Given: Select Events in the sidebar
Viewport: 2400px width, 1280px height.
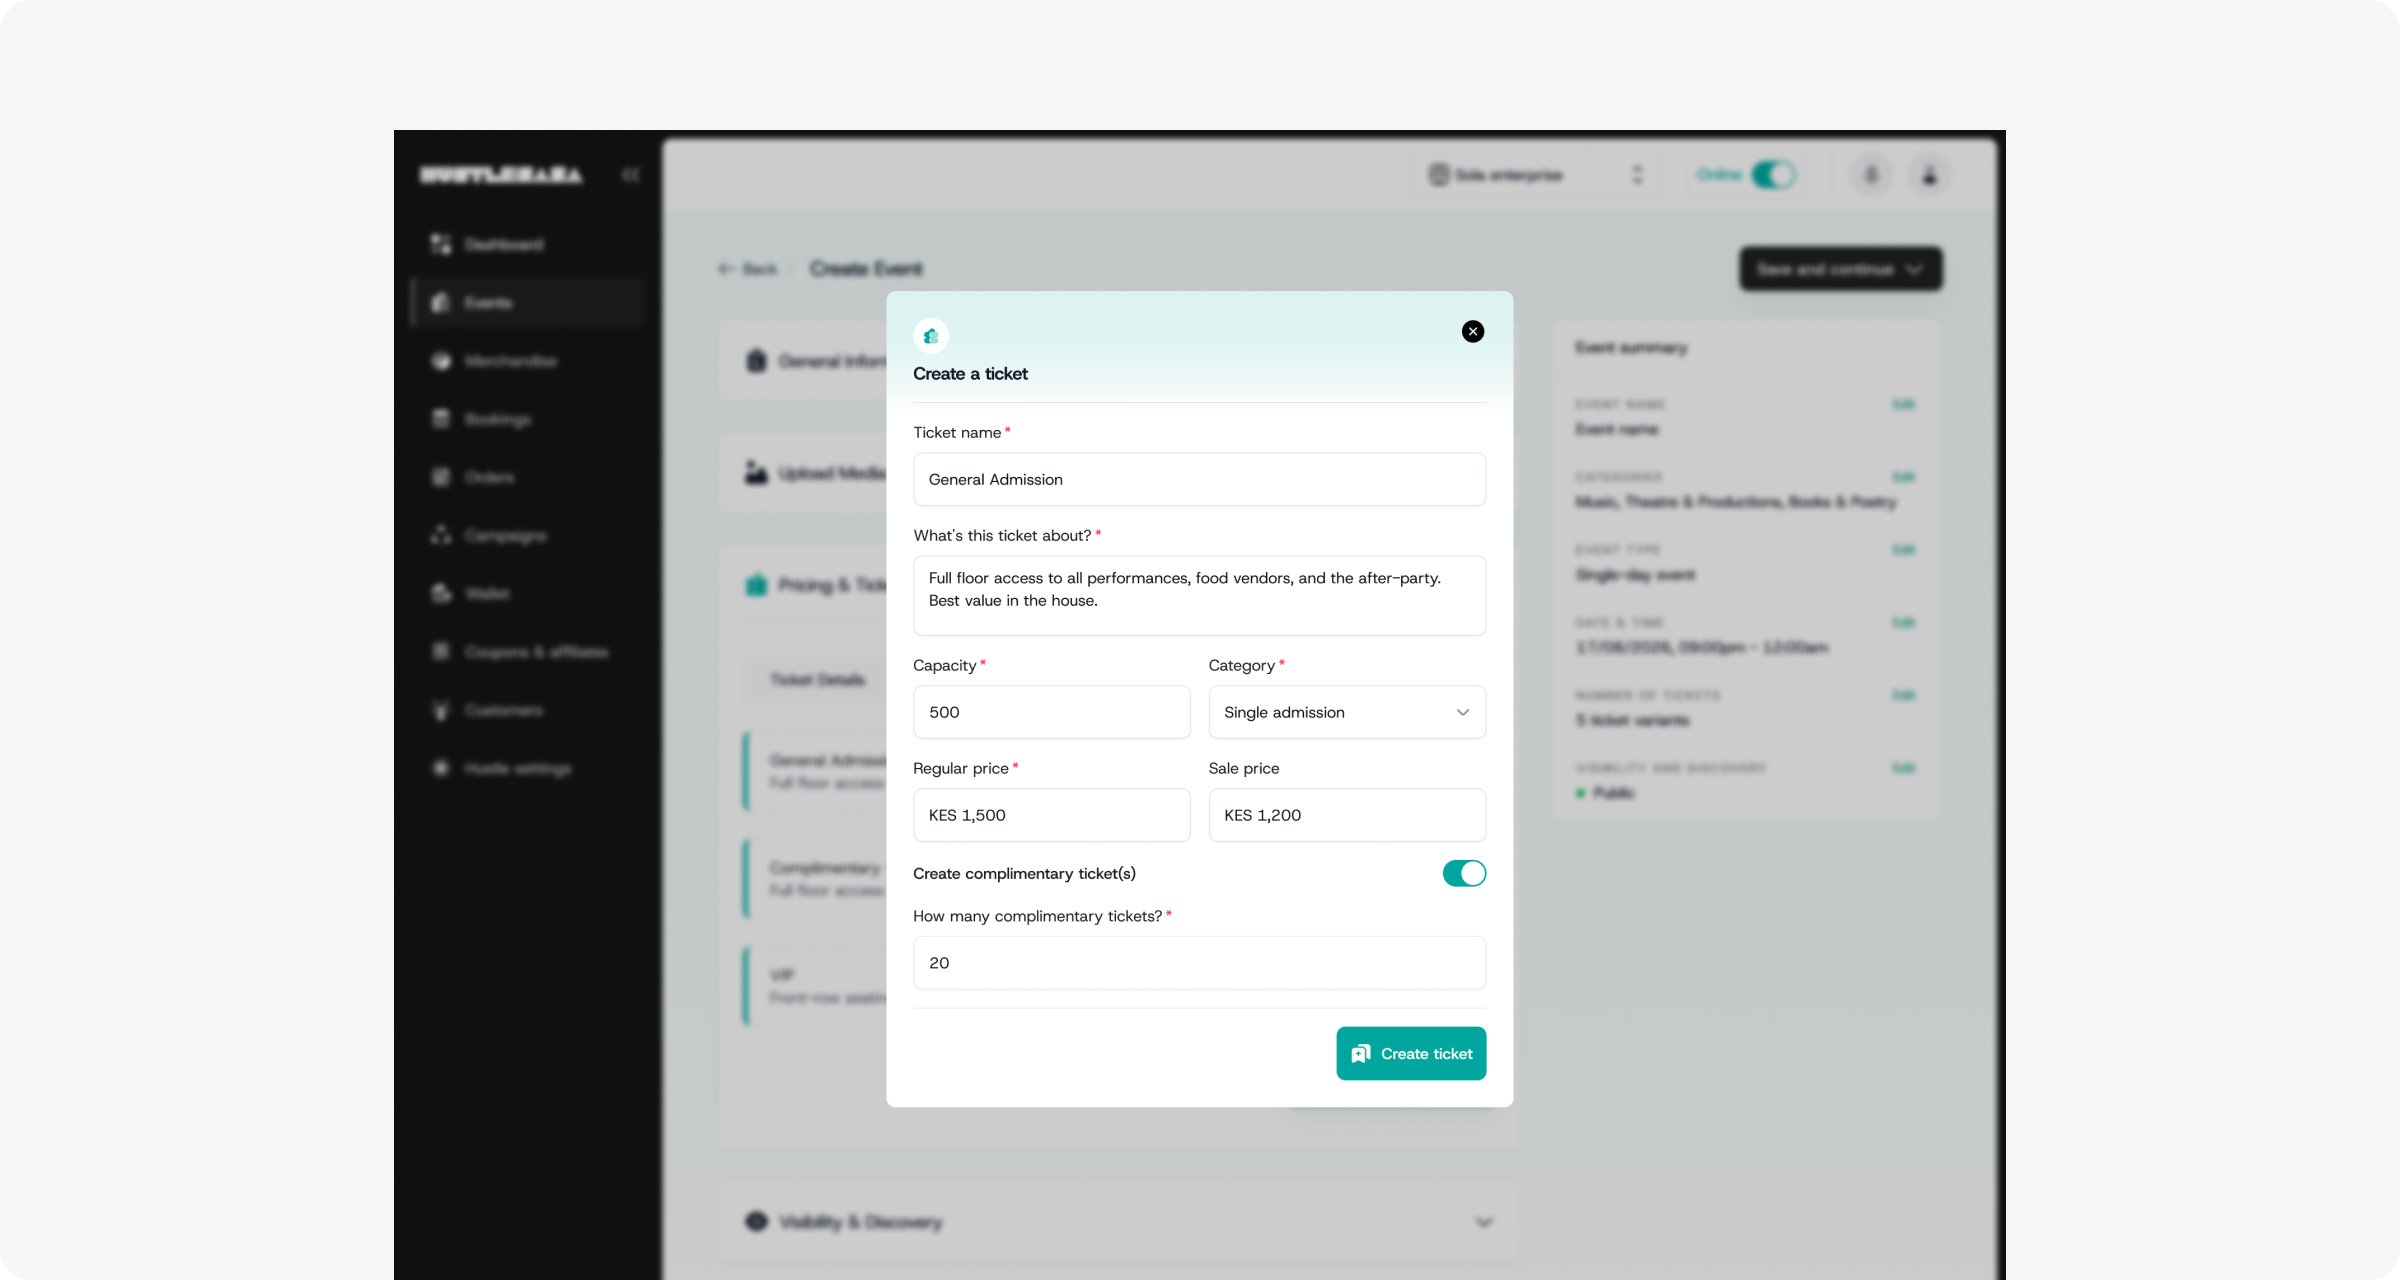Looking at the screenshot, I should 527,302.
